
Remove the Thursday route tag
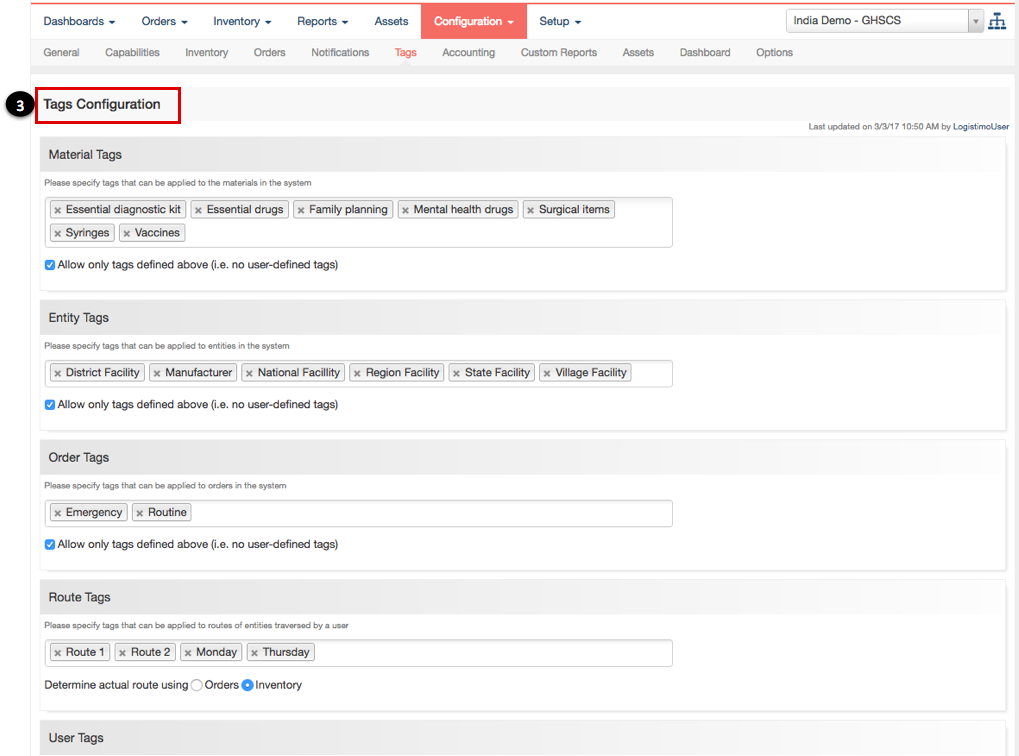[255, 653]
